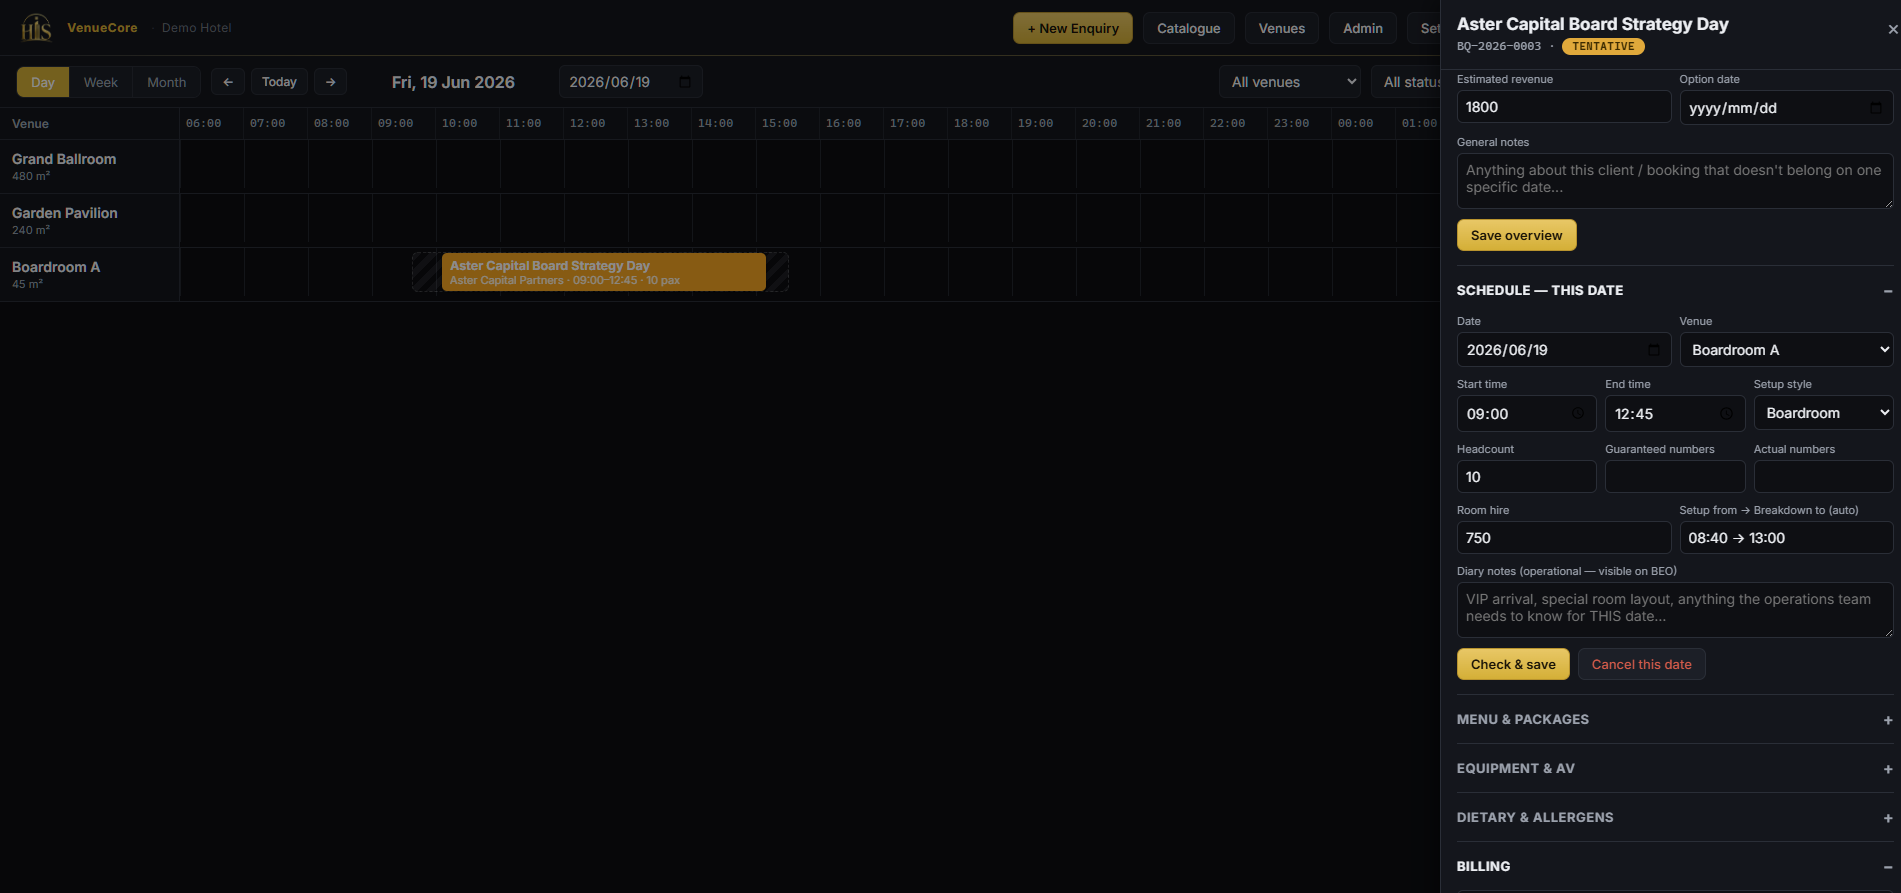The image size is (1901, 893).
Task: Click the Guaranteed numbers field
Action: [1675, 477]
